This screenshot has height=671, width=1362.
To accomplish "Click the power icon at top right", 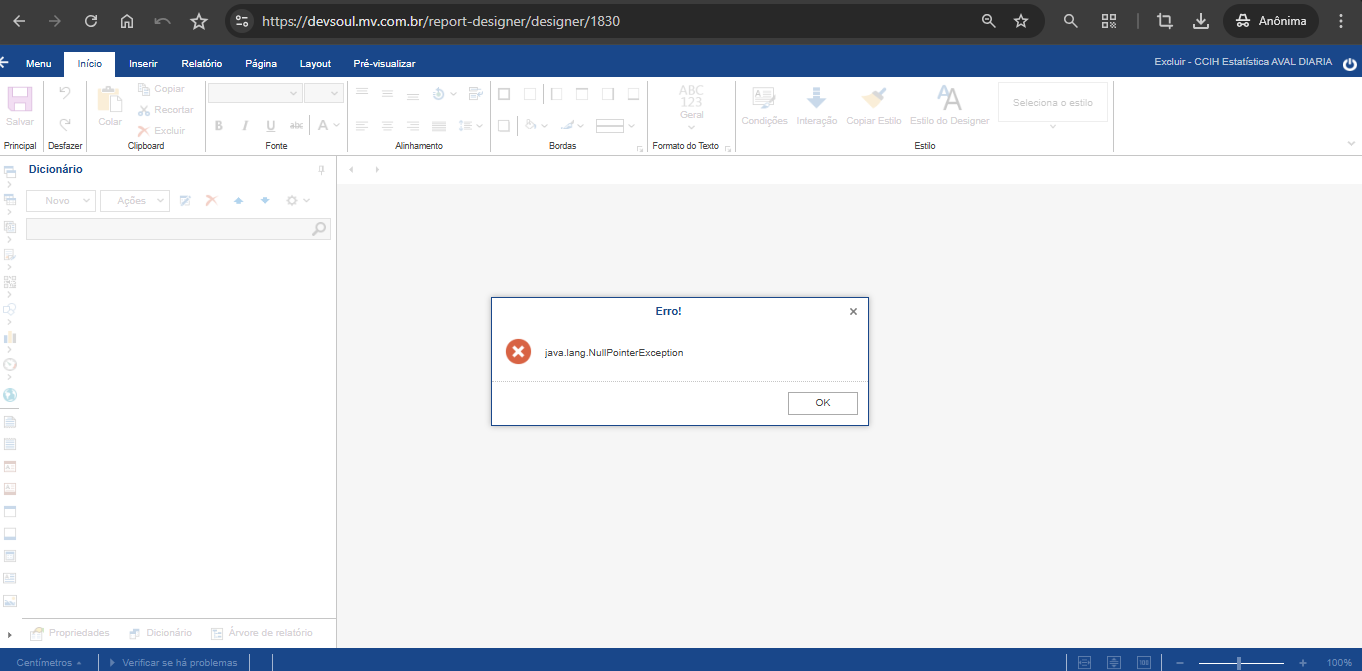I will point(1349,63).
